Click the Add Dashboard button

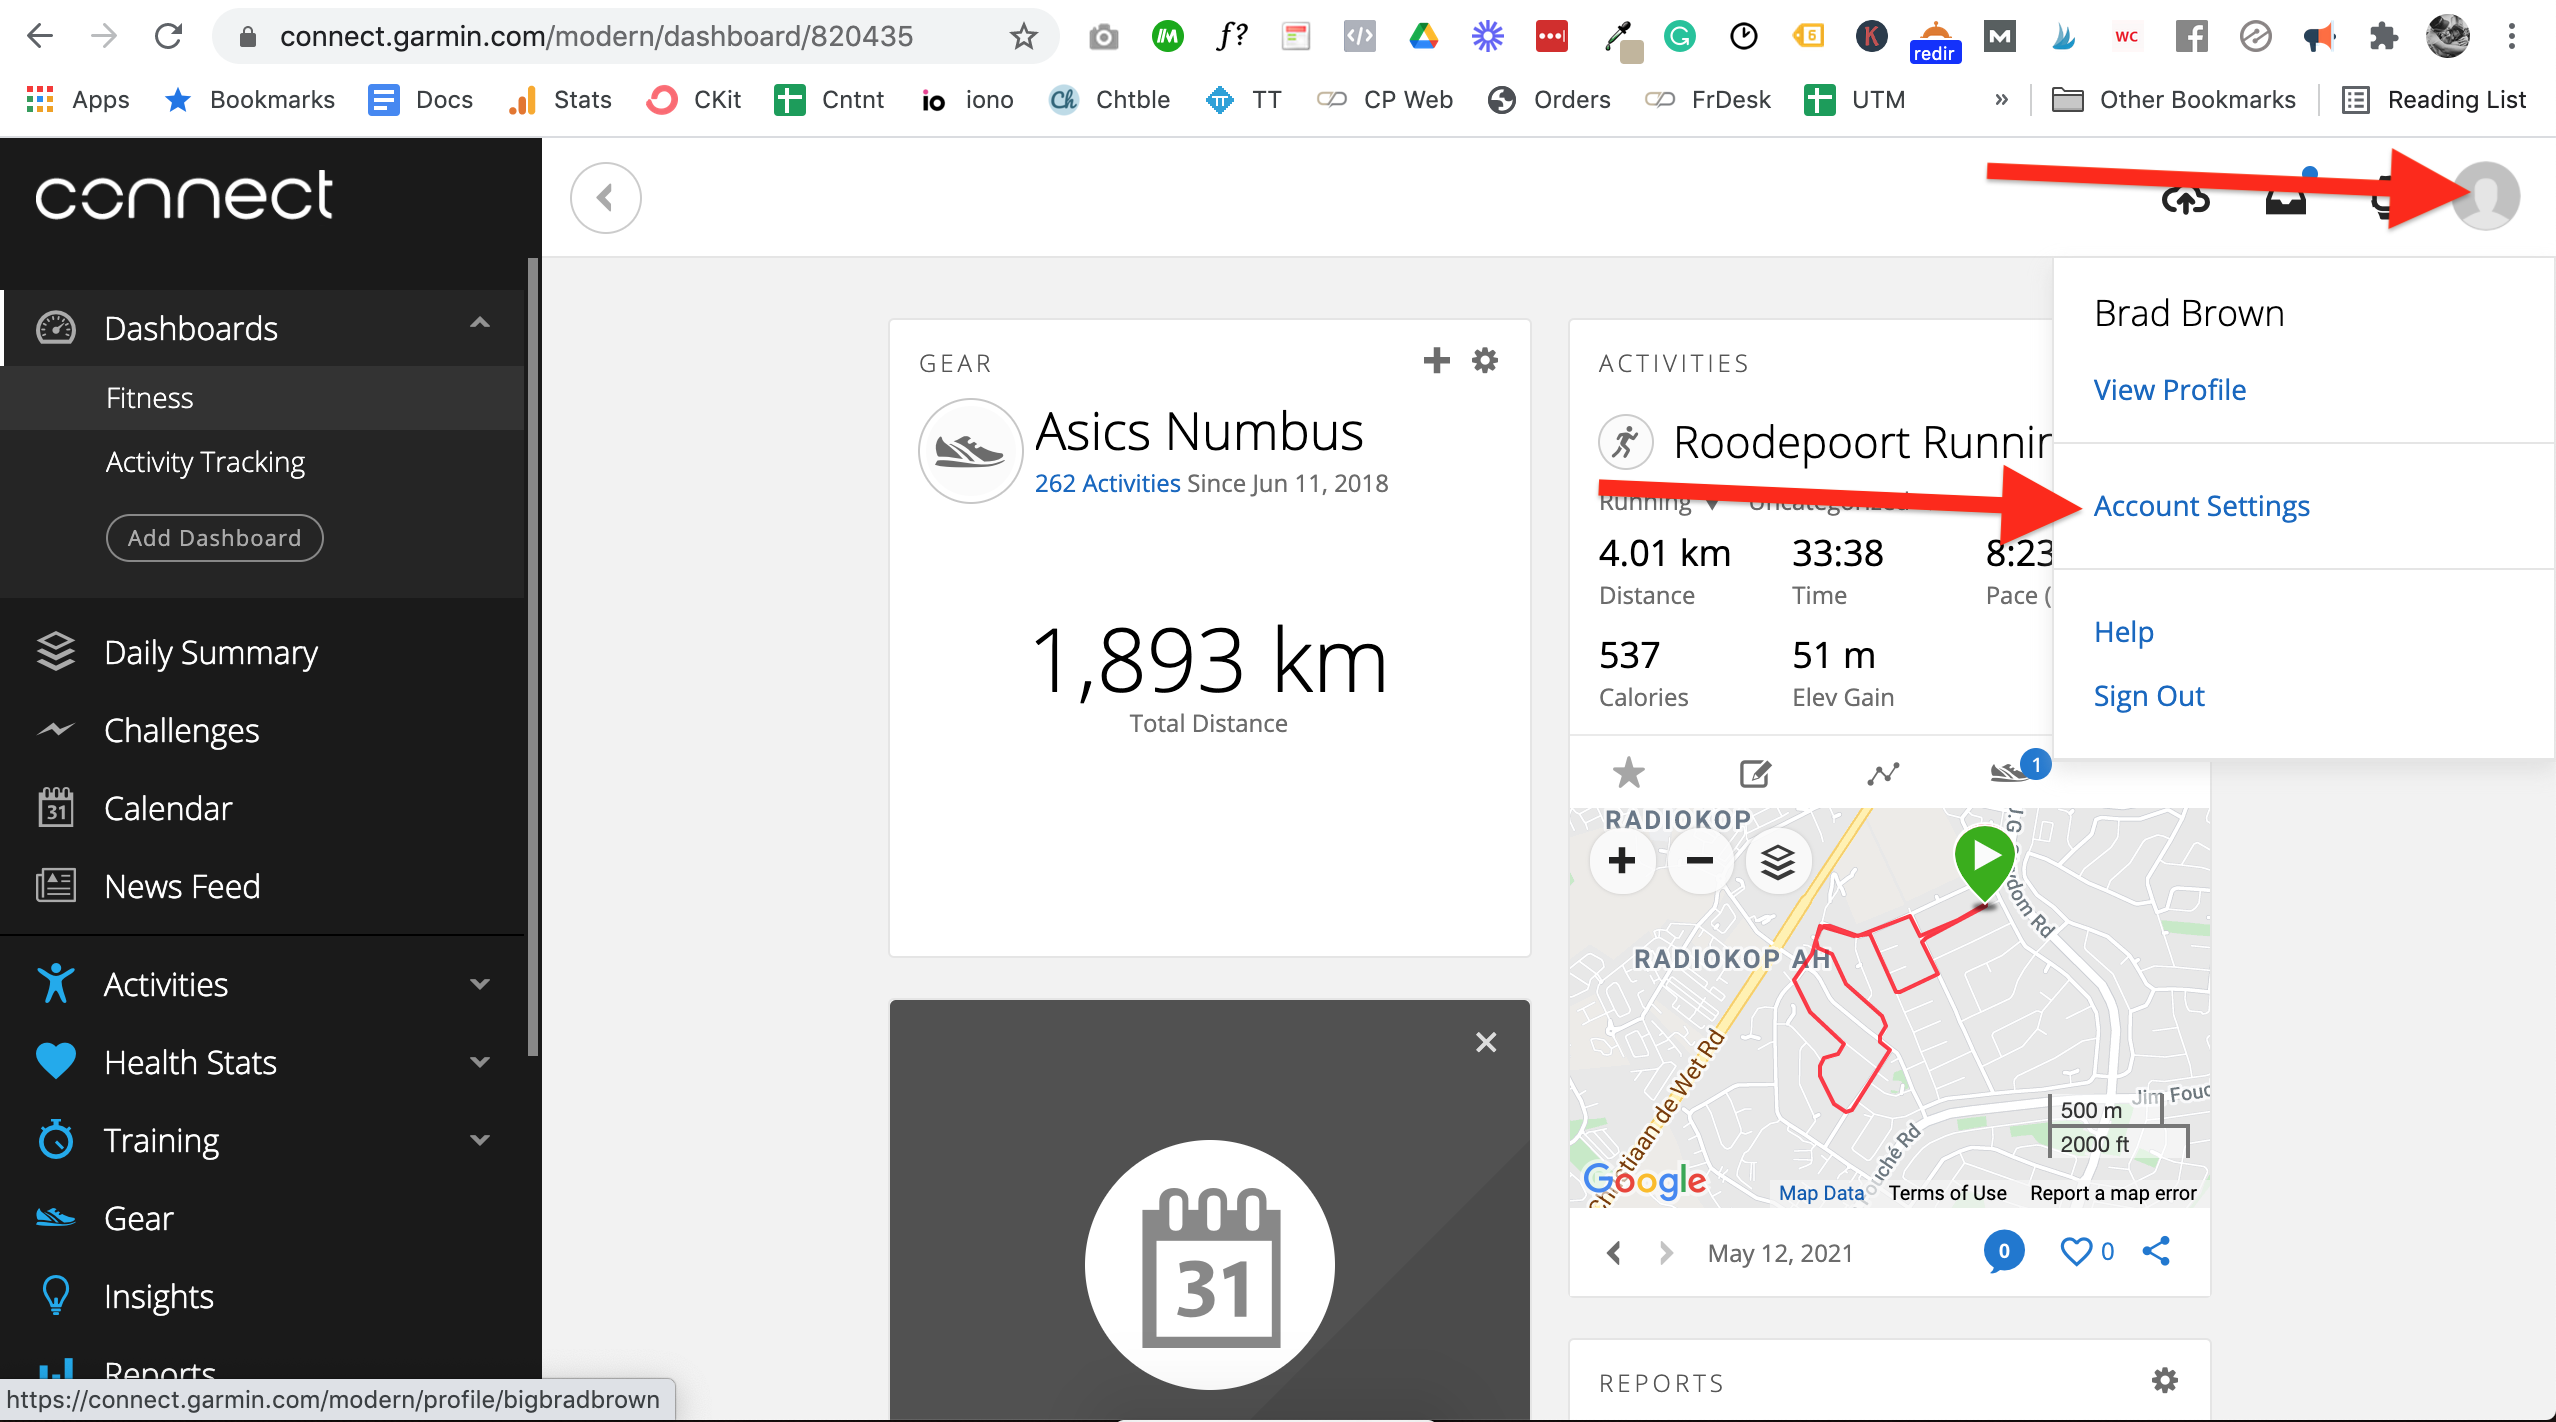click(x=214, y=538)
